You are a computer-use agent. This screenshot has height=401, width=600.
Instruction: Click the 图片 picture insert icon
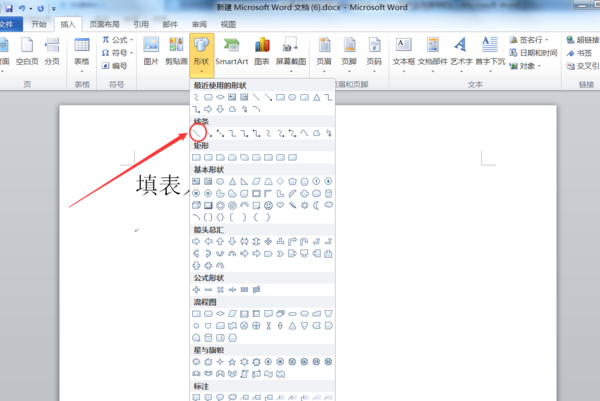[151, 52]
